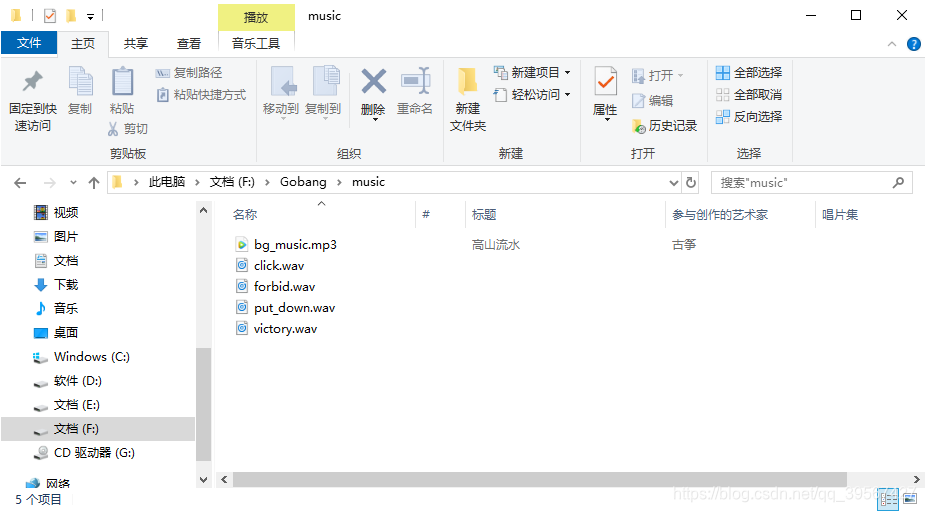Screen dimensions: 926x512
Task: Click Gobang in address breadcrumb
Action: (303, 182)
